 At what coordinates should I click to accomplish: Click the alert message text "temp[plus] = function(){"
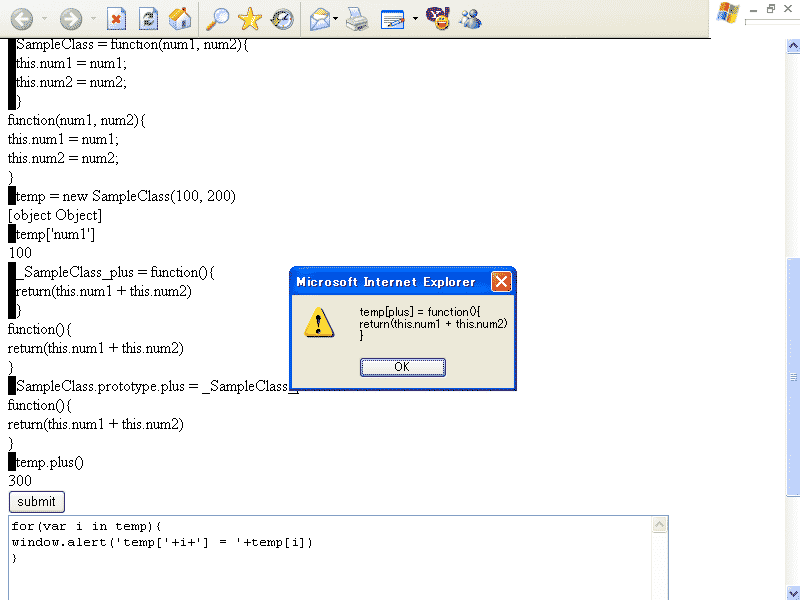click(x=420, y=312)
